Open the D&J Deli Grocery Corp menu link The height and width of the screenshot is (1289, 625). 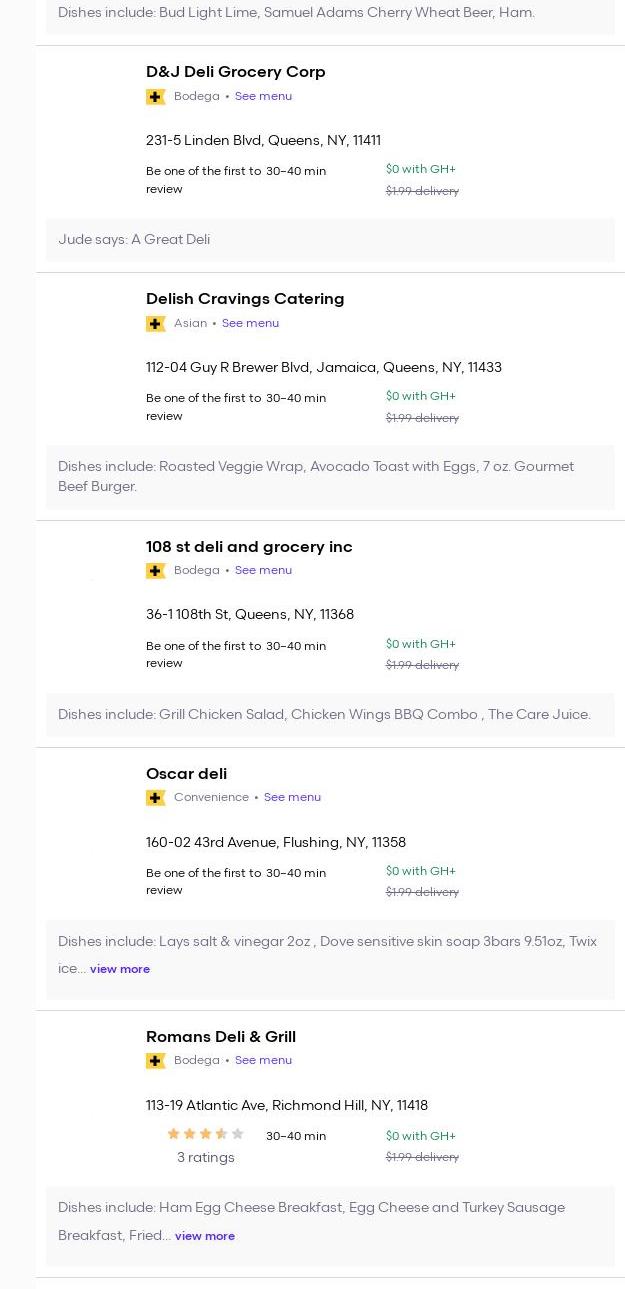(263, 97)
